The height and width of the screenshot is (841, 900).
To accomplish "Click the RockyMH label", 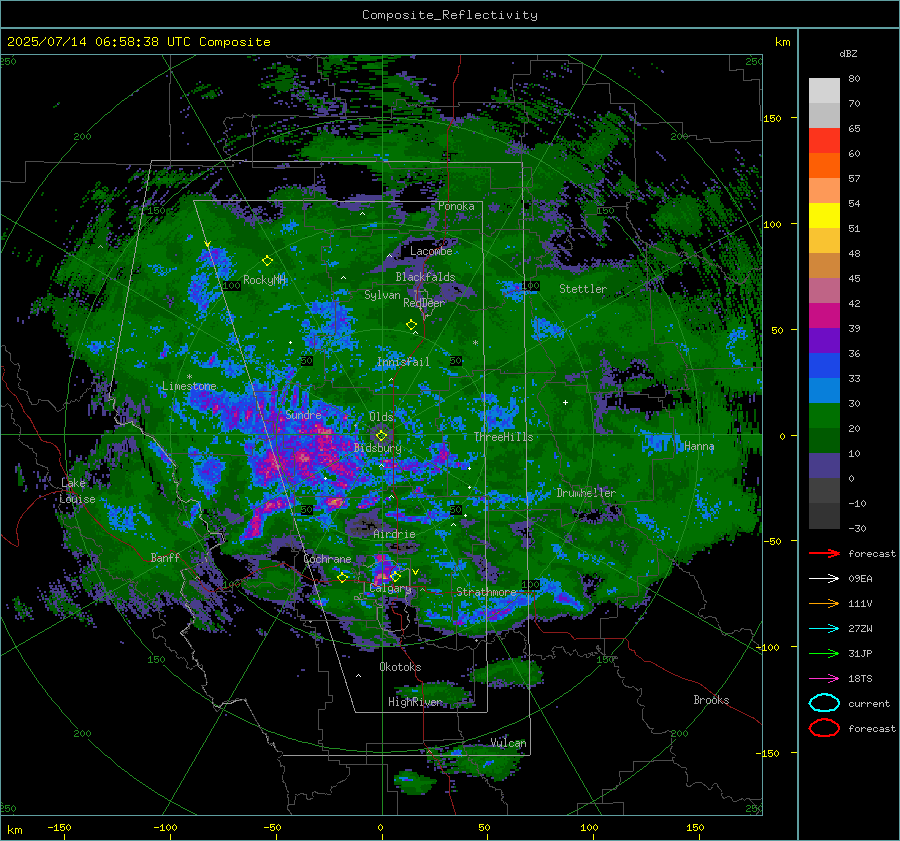I will (x=265, y=280).
